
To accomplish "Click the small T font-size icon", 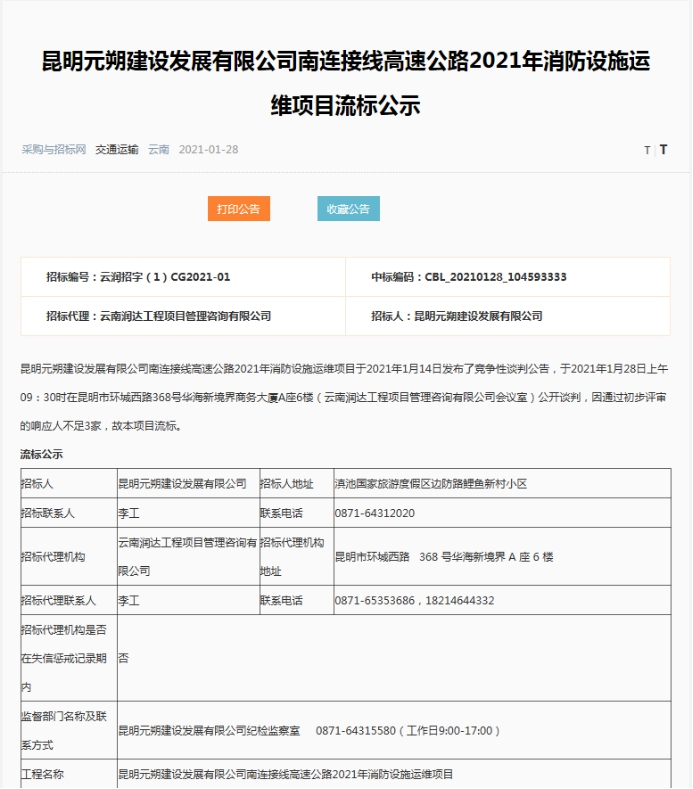I will (x=646, y=150).
